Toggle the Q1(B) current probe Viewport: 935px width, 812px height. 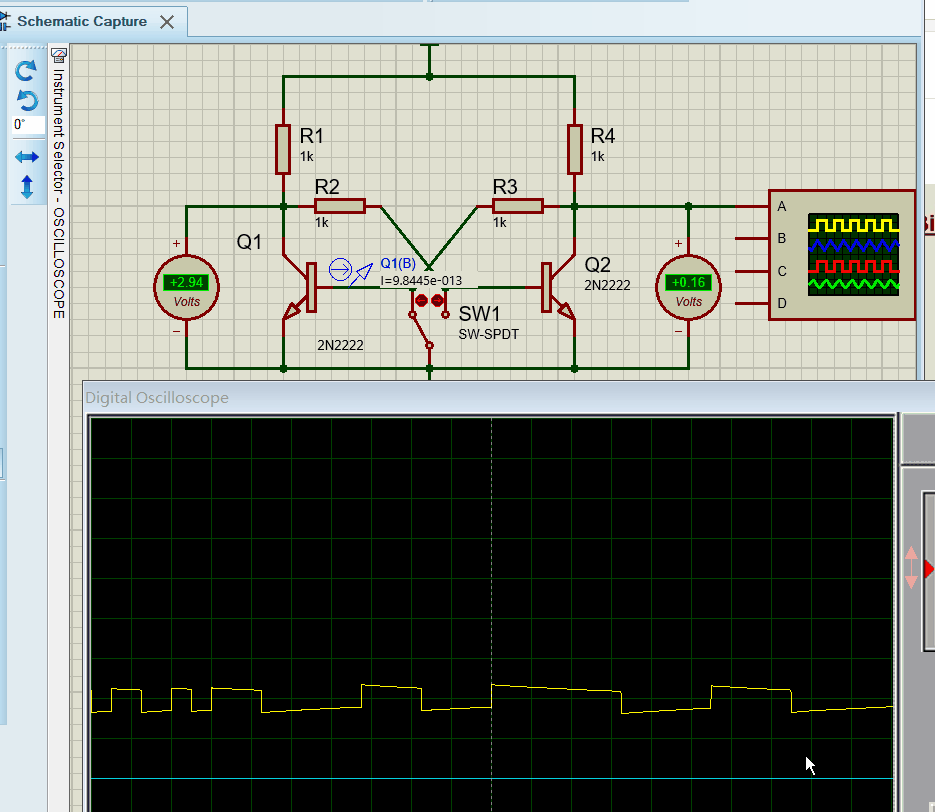tap(340, 268)
